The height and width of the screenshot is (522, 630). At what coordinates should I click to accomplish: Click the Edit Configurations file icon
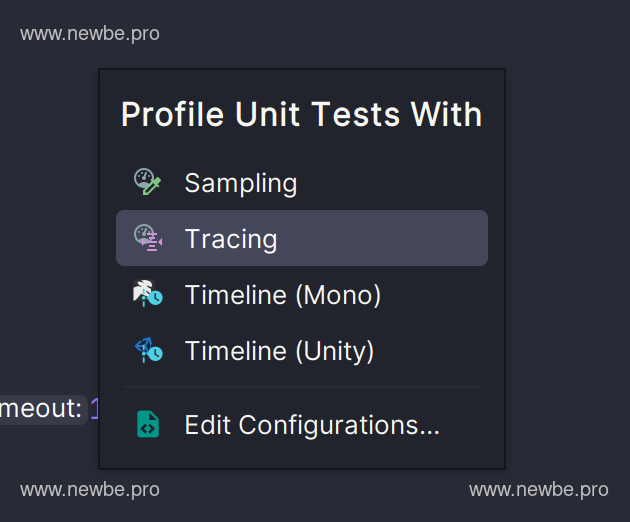[148, 424]
